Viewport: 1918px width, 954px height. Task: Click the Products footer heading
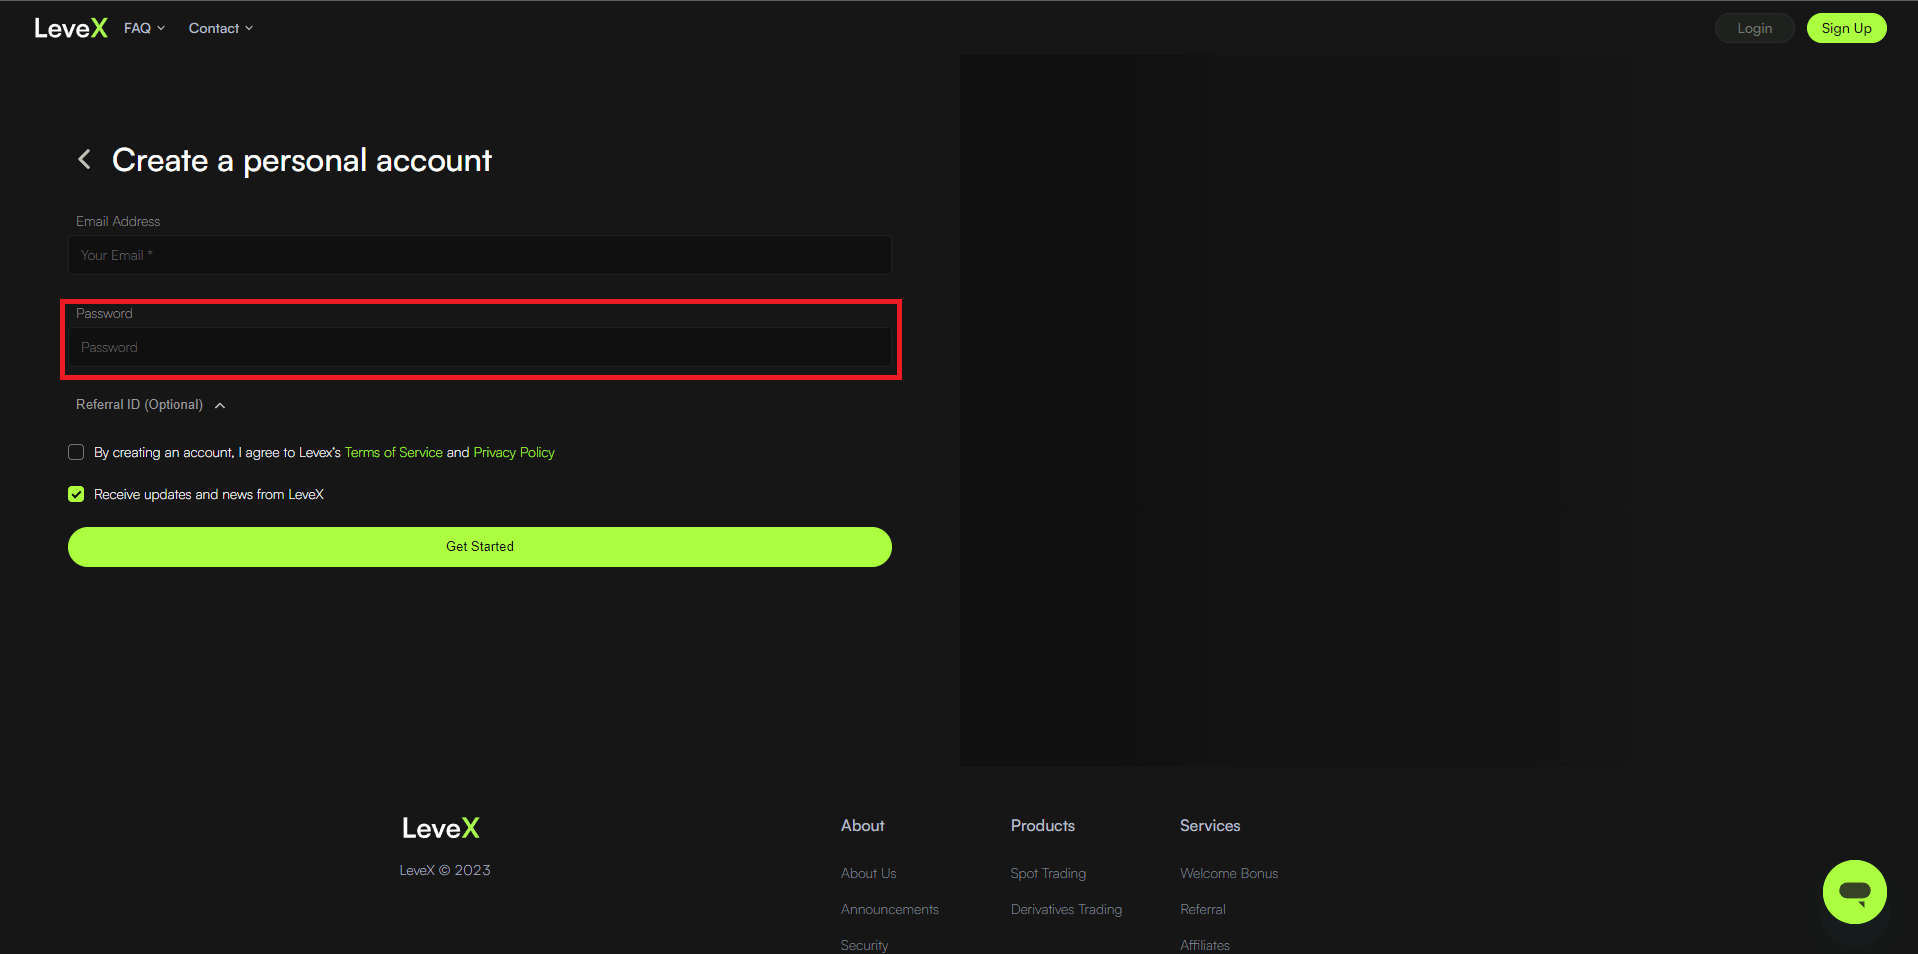pos(1042,825)
